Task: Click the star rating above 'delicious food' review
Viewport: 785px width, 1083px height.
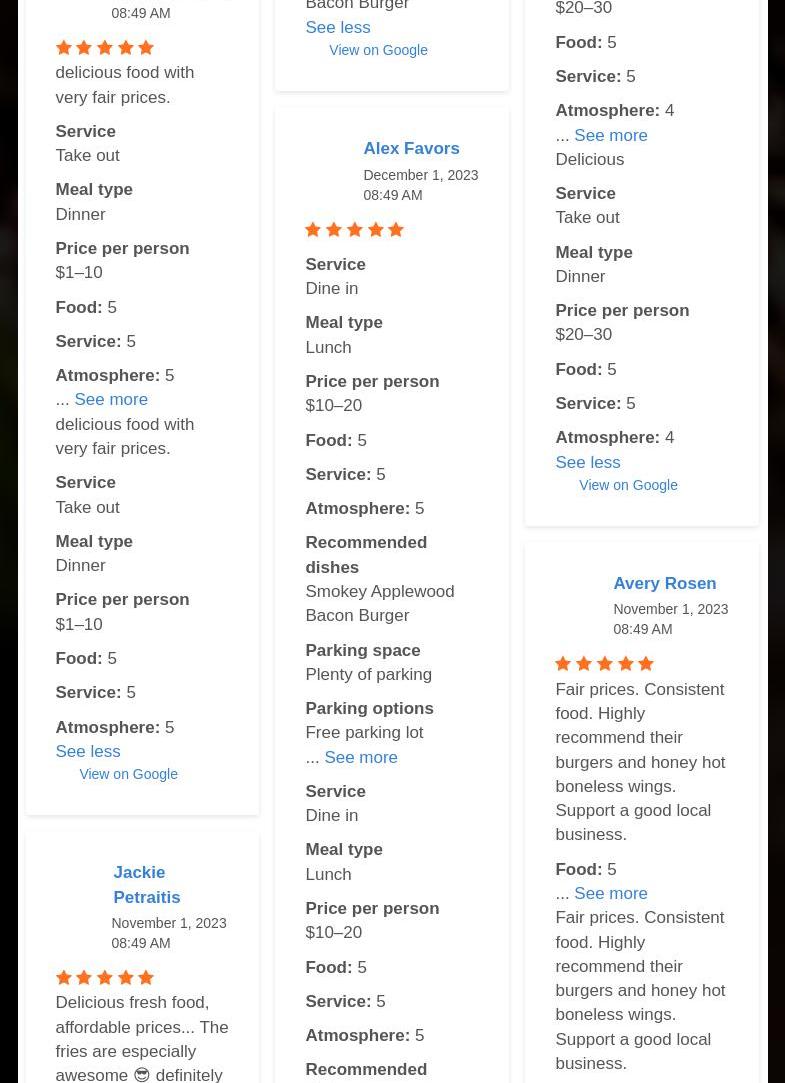Action: pos(104,48)
